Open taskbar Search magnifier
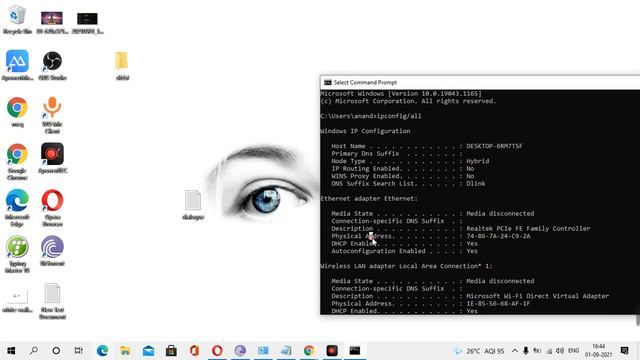Screen dimensions: 640x360 pos(34,351)
